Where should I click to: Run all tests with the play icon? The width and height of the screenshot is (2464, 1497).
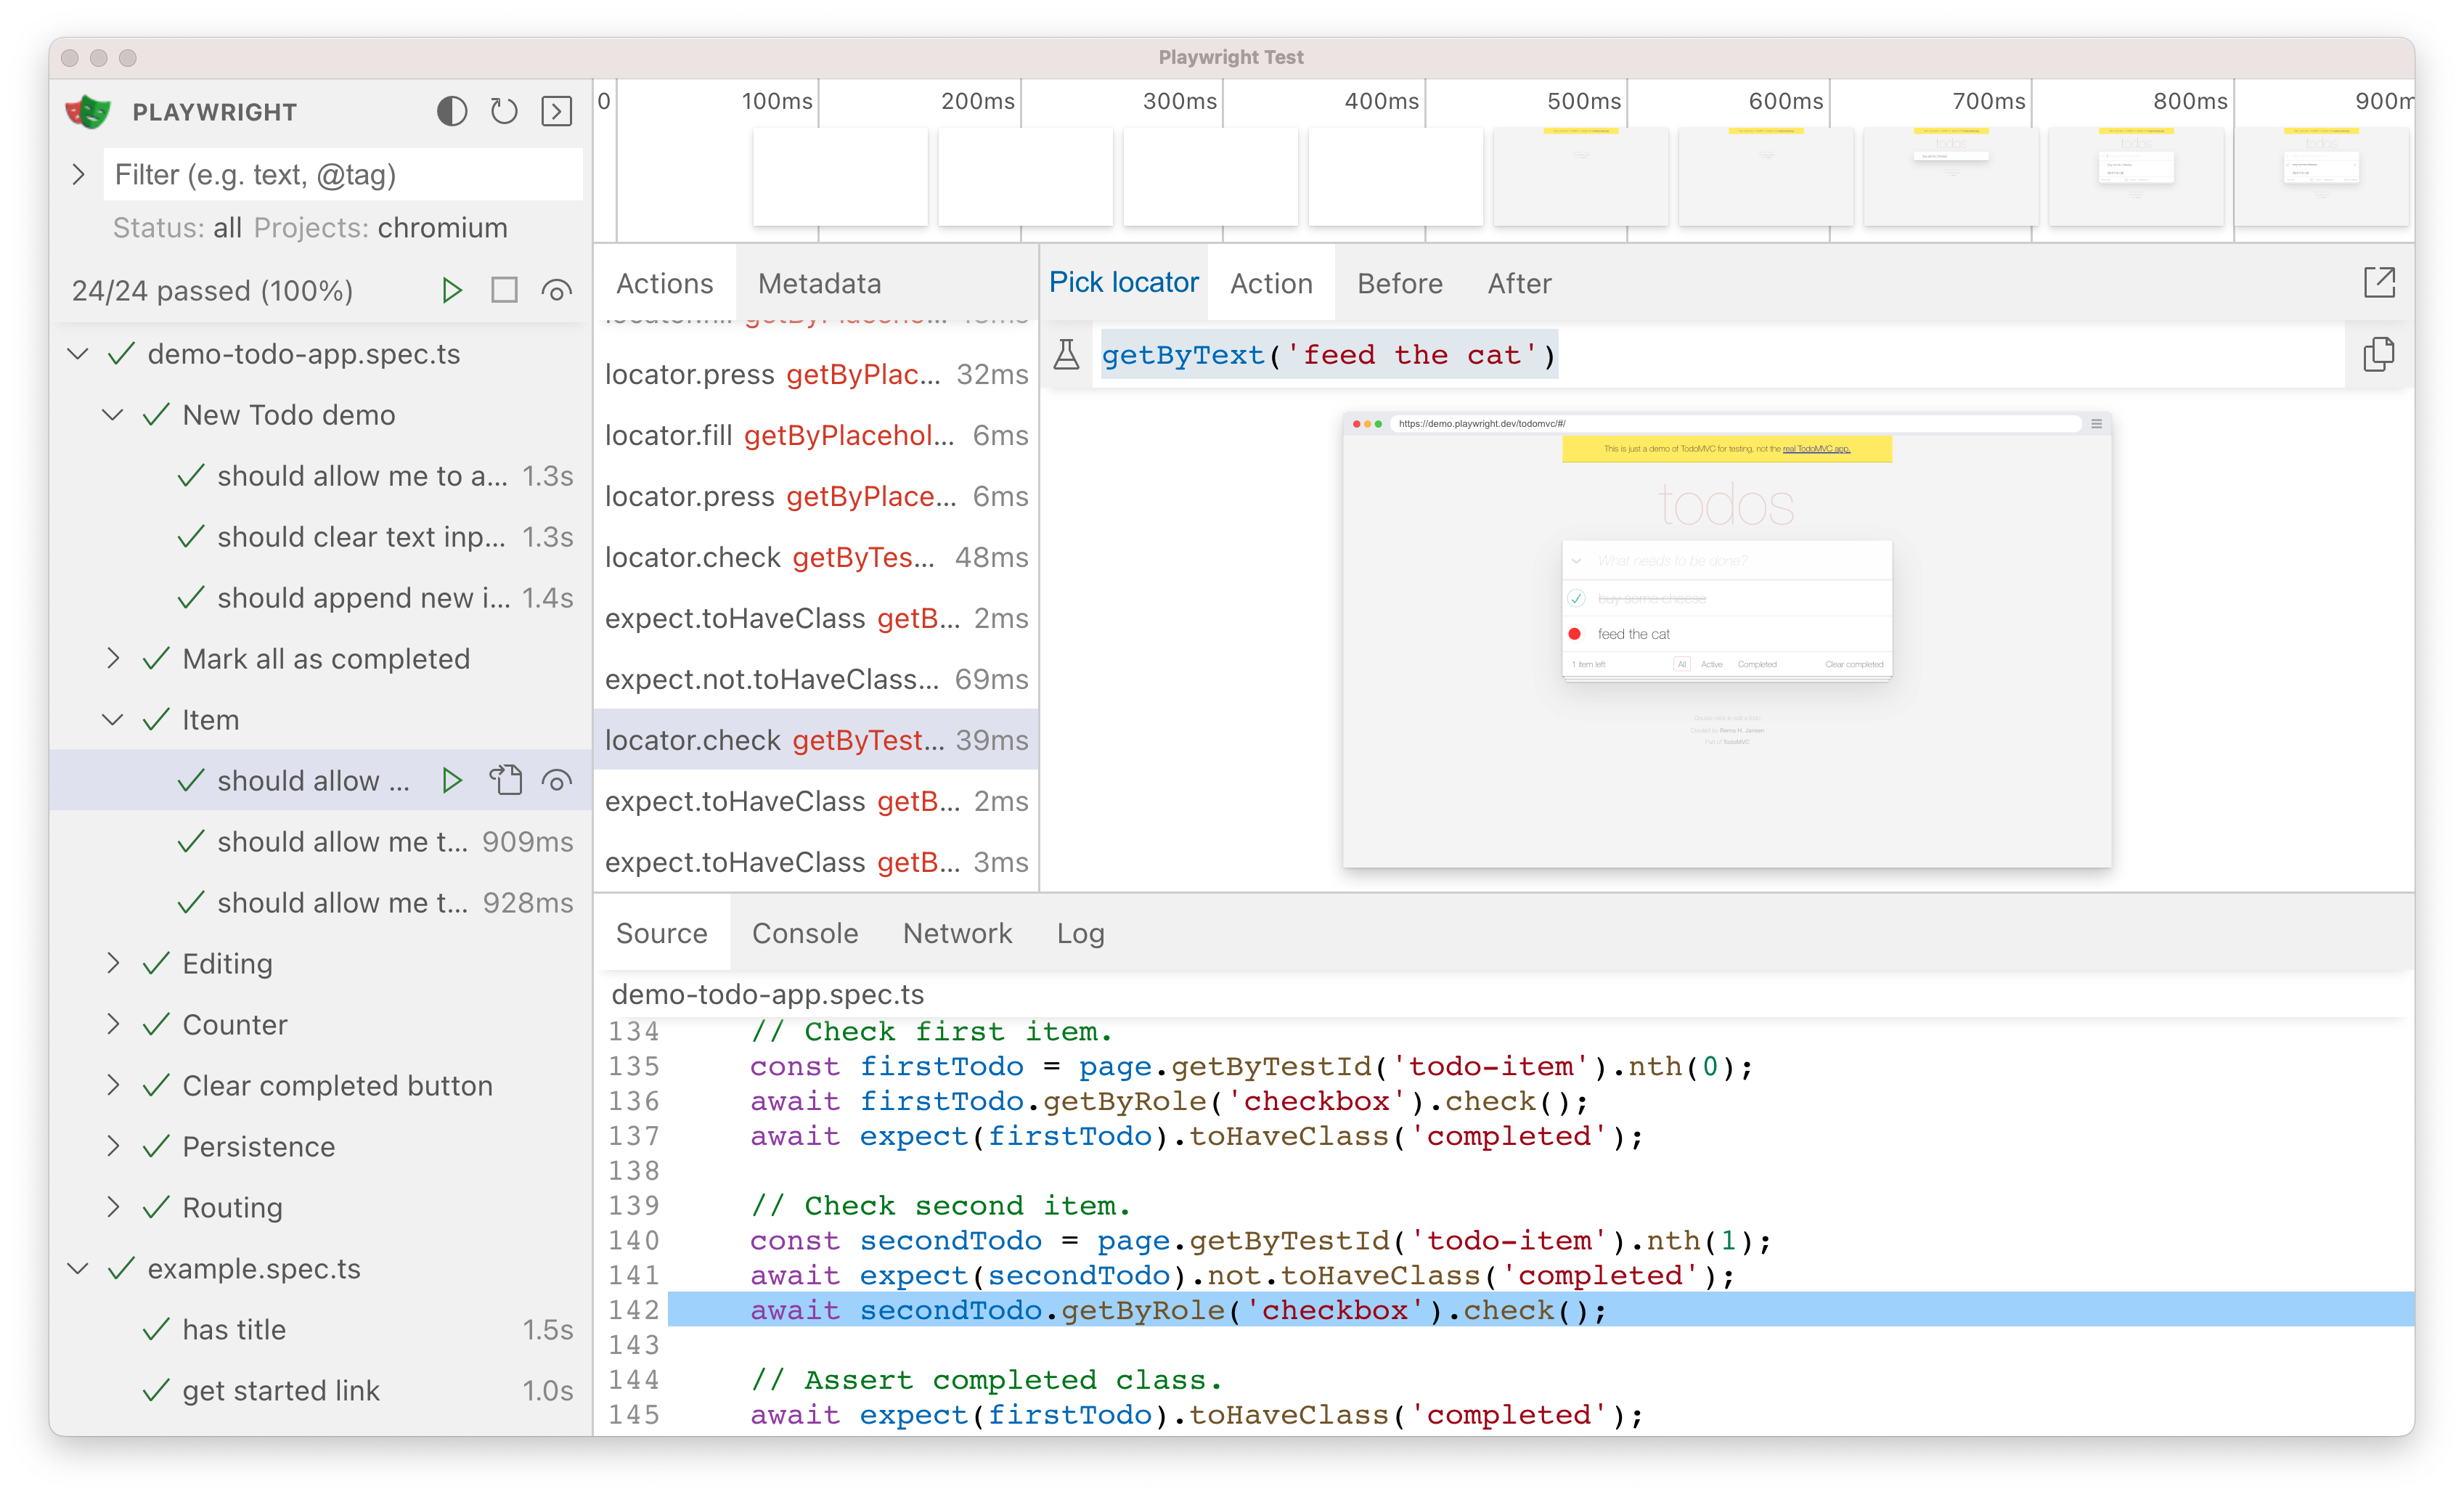452,290
